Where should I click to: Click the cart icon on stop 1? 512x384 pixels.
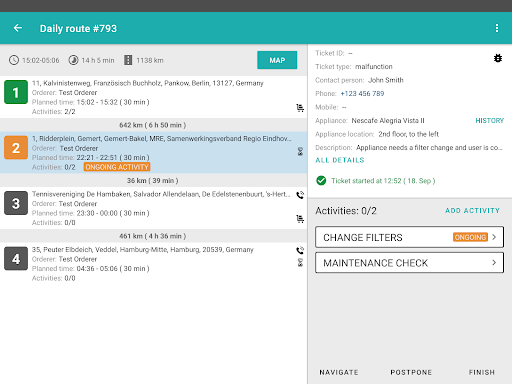(x=300, y=108)
